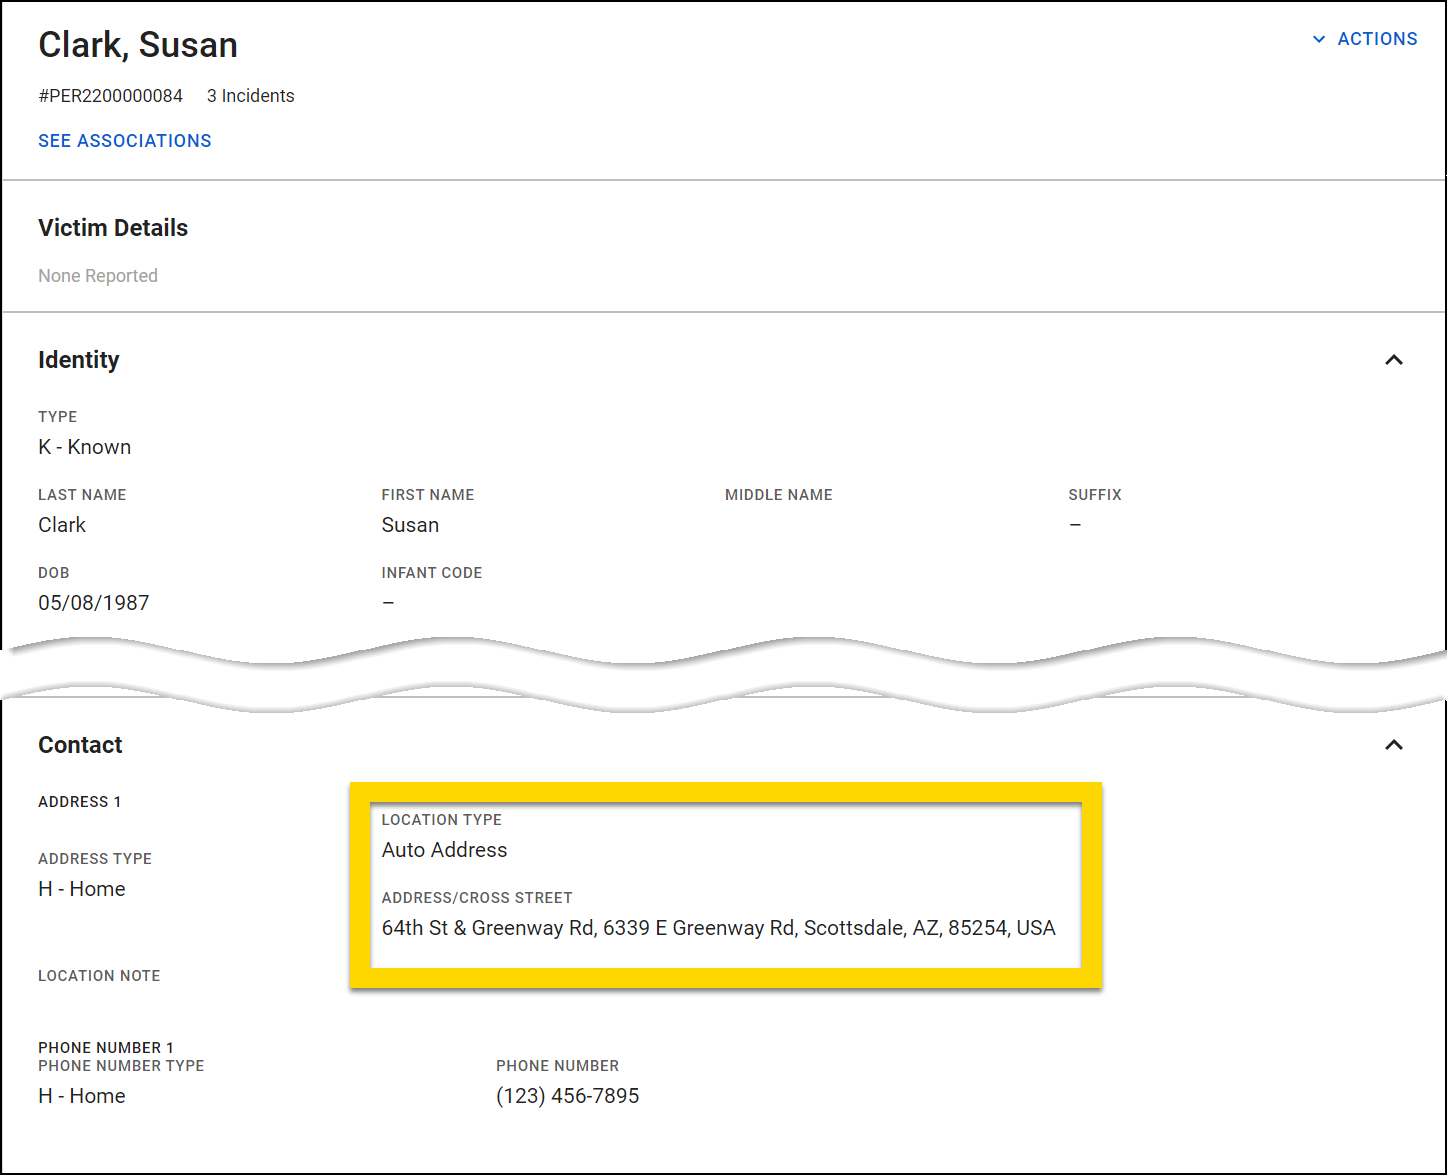The height and width of the screenshot is (1175, 1447).
Task: Collapse the Contact section chevron
Action: (1394, 745)
